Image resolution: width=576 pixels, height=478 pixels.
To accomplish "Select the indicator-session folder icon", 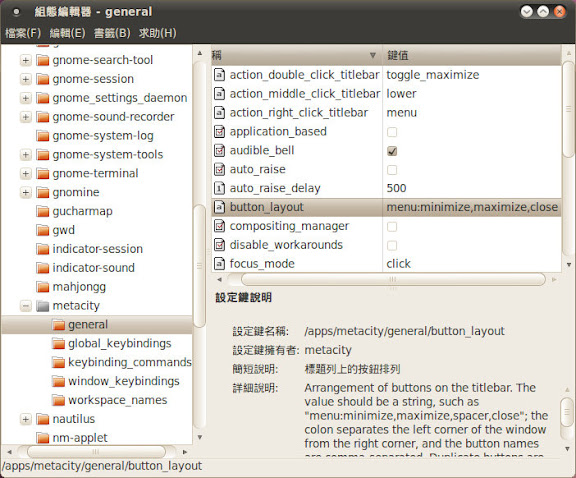I will (43, 249).
